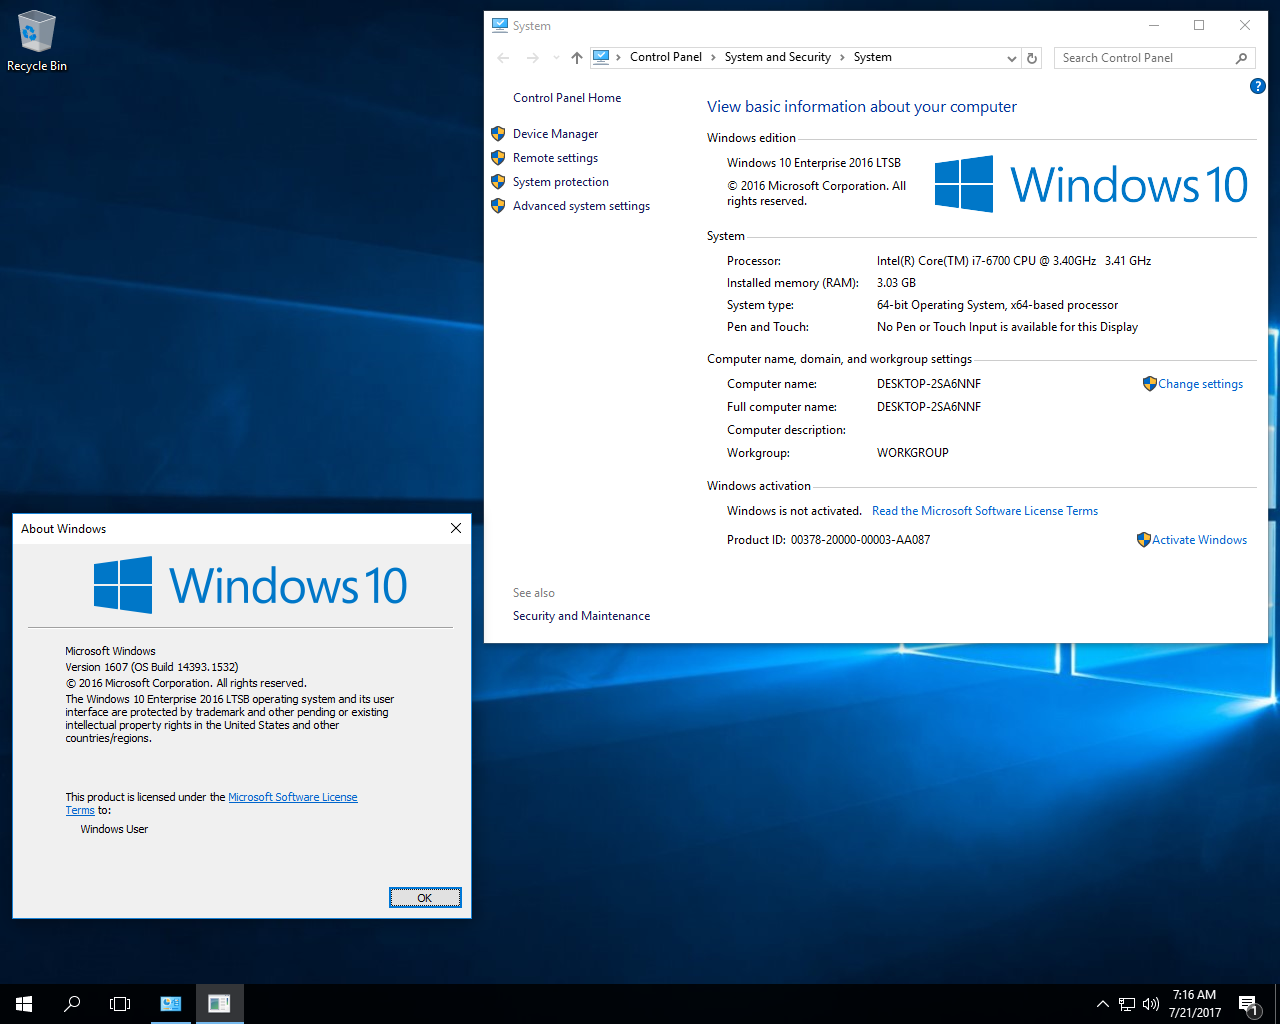The width and height of the screenshot is (1280, 1024).
Task: Click the Intel Core i7-6700 processor text
Action: click(x=1013, y=261)
